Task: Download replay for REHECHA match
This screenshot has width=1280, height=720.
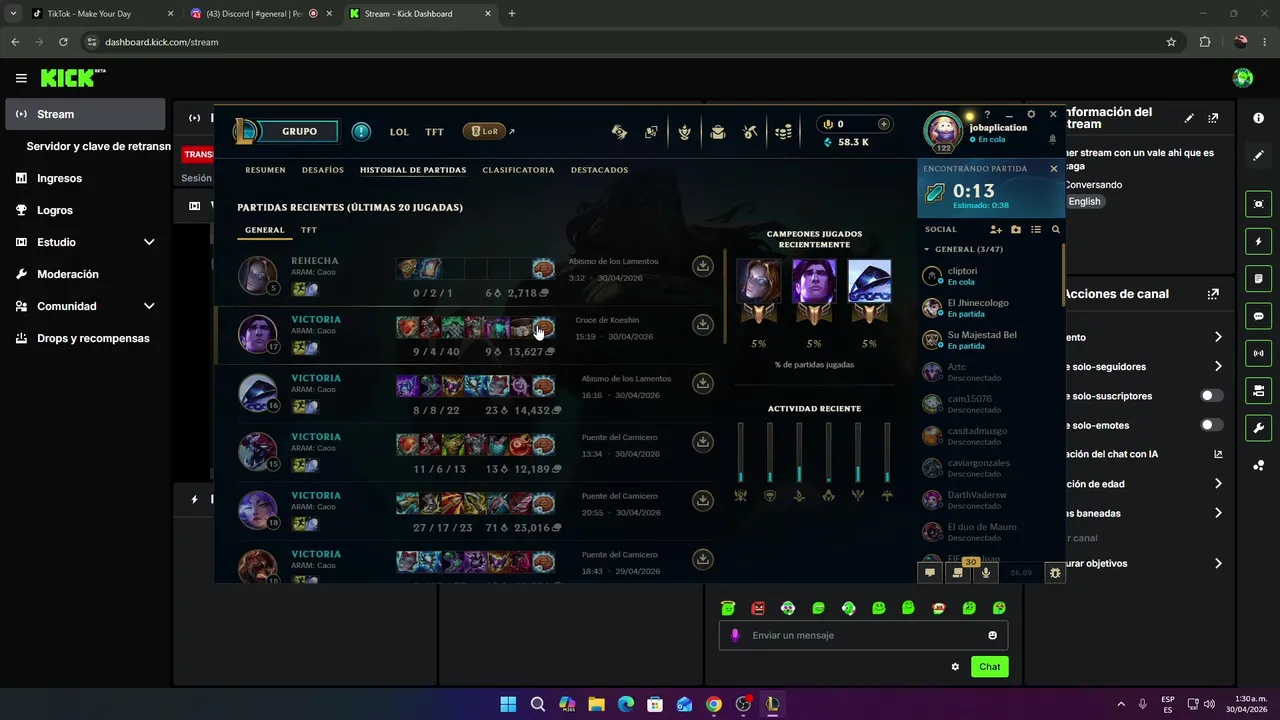Action: pyautogui.click(x=703, y=266)
